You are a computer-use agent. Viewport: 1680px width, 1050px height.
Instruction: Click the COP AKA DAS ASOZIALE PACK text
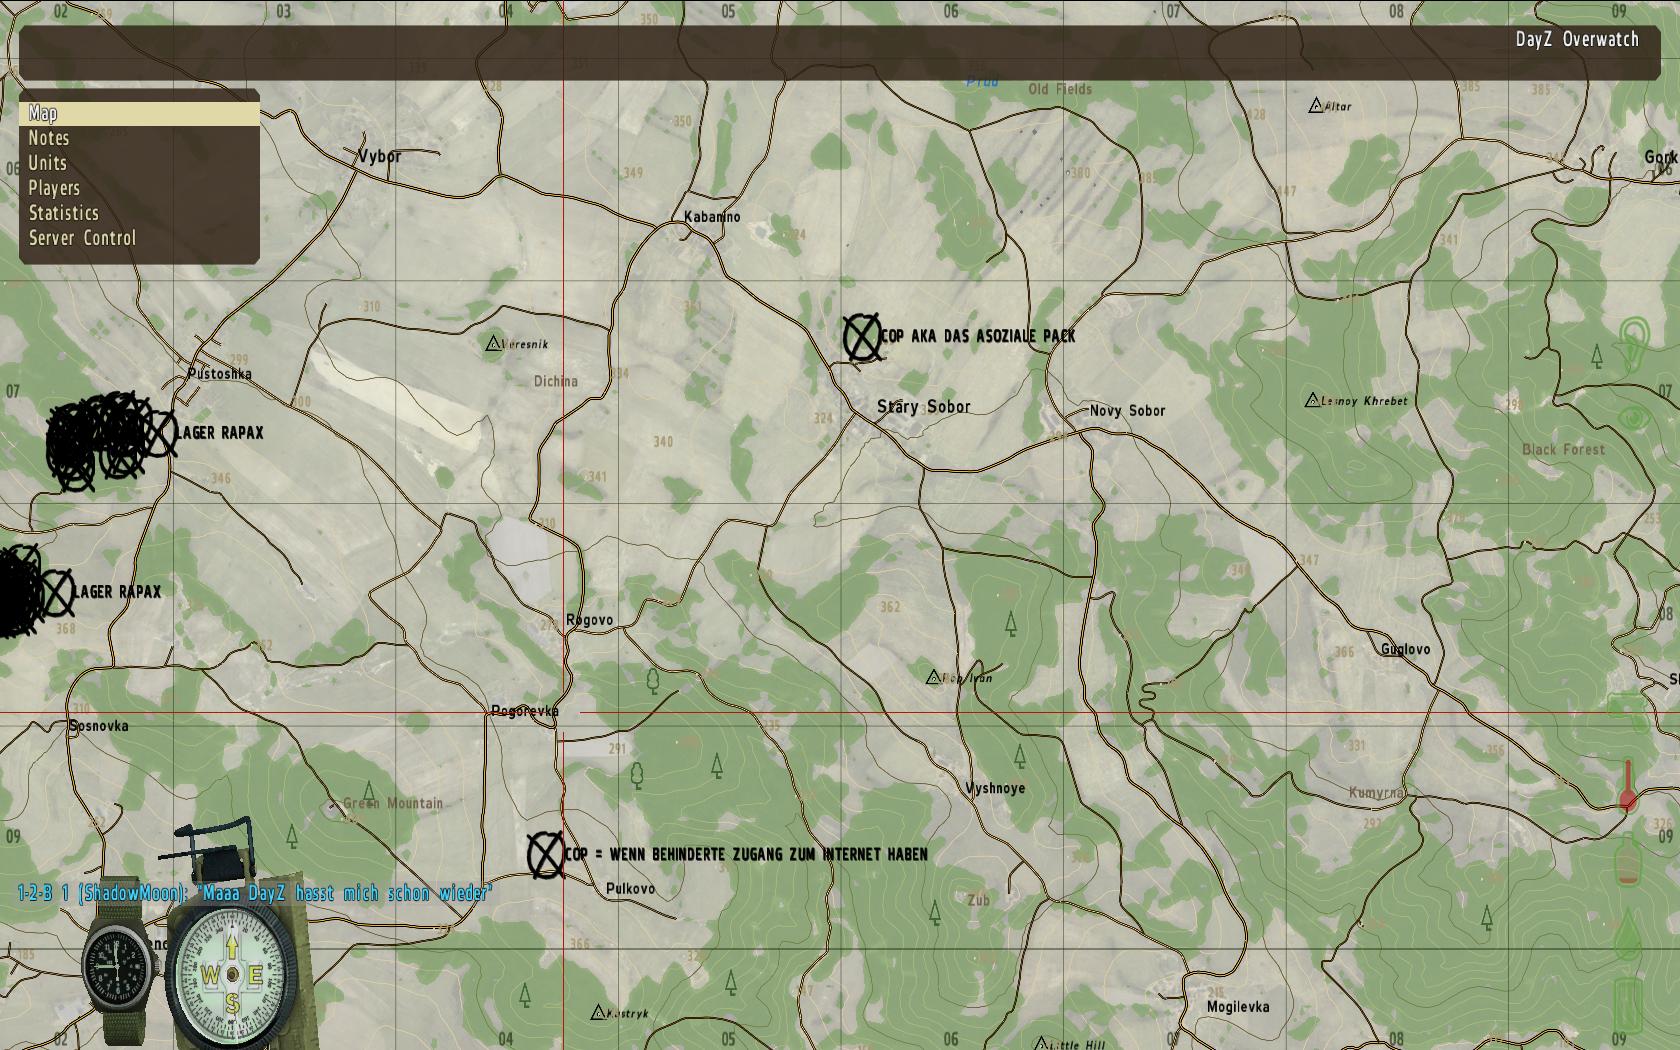pyautogui.click(x=979, y=336)
